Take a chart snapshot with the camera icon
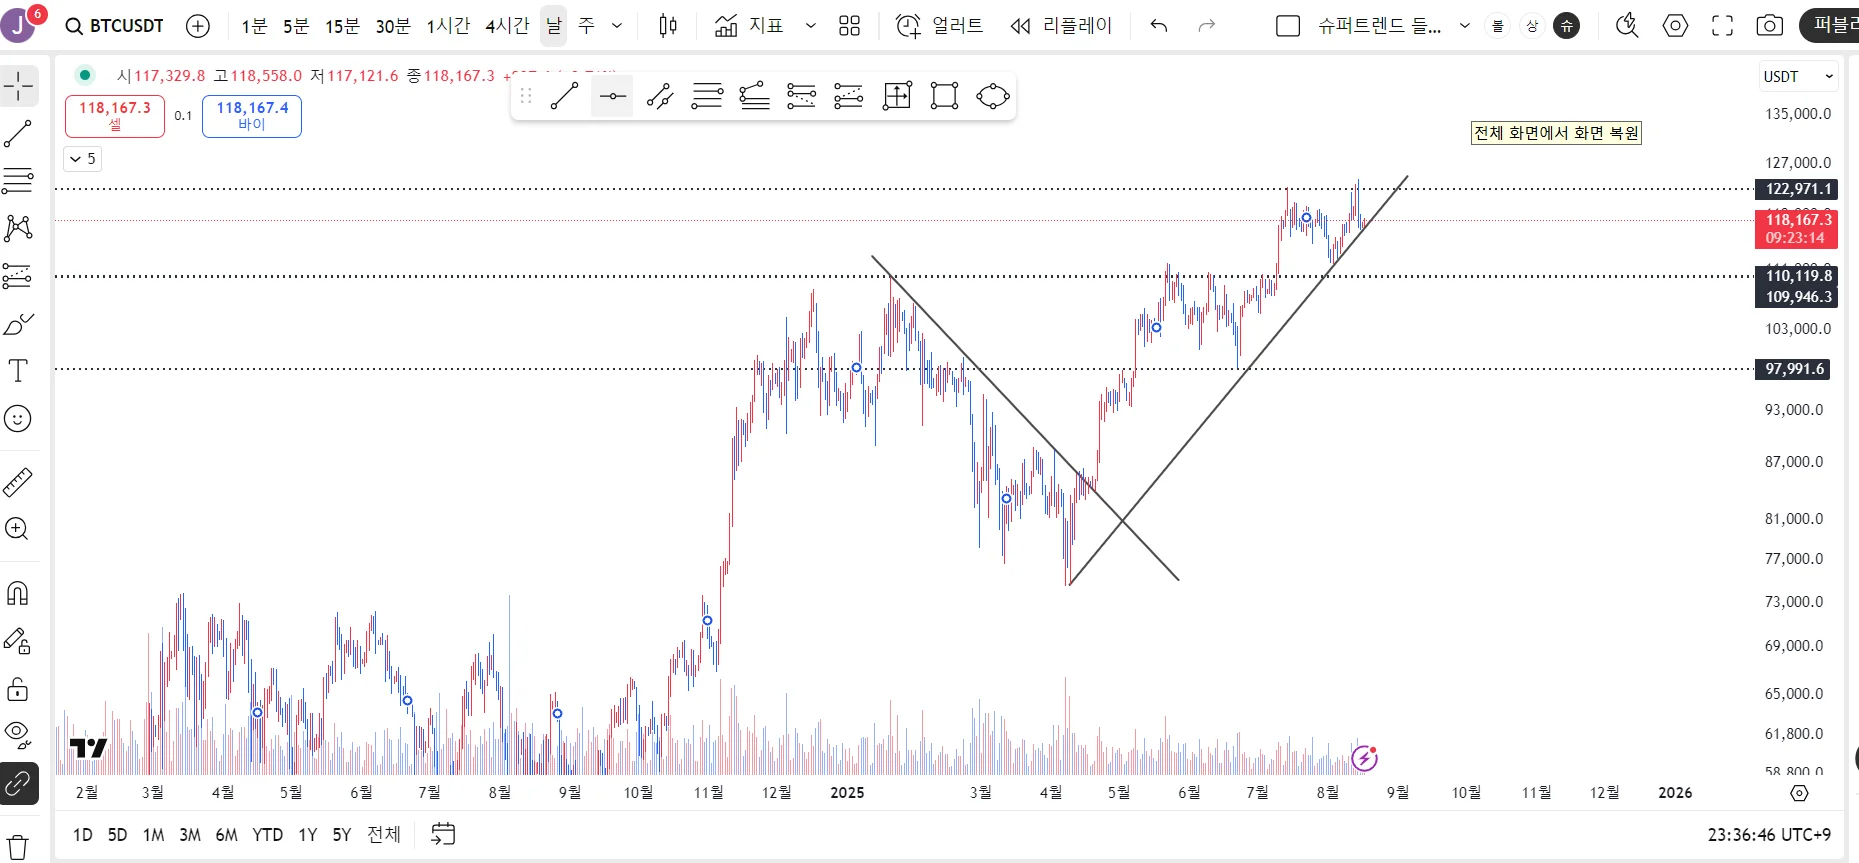Image resolution: width=1859 pixels, height=863 pixels. 1769,26
